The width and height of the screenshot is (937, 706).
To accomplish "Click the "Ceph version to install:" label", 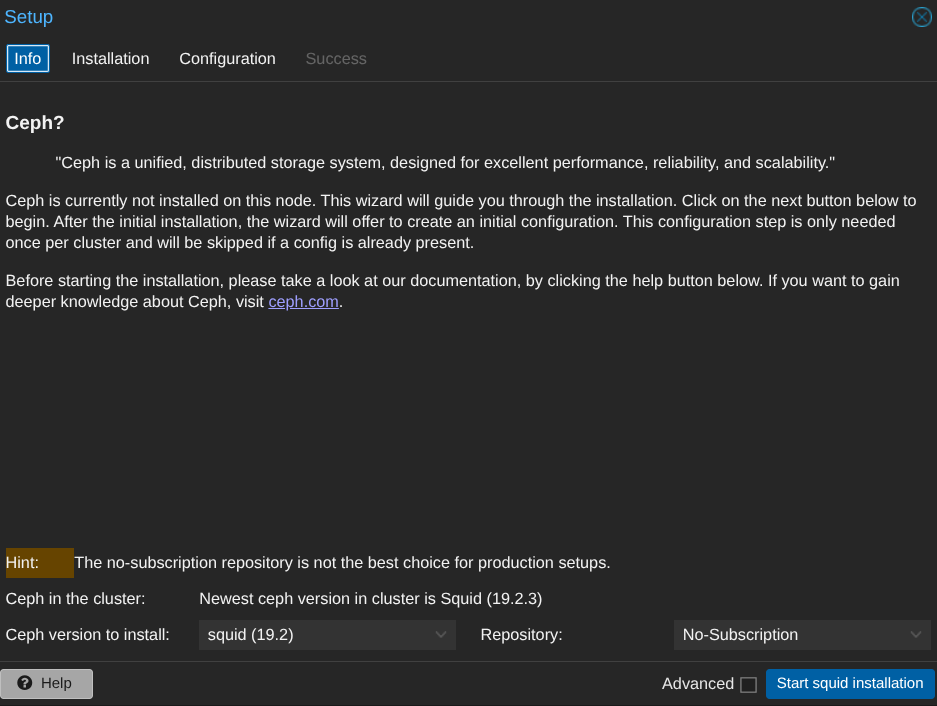I will 88,635.
